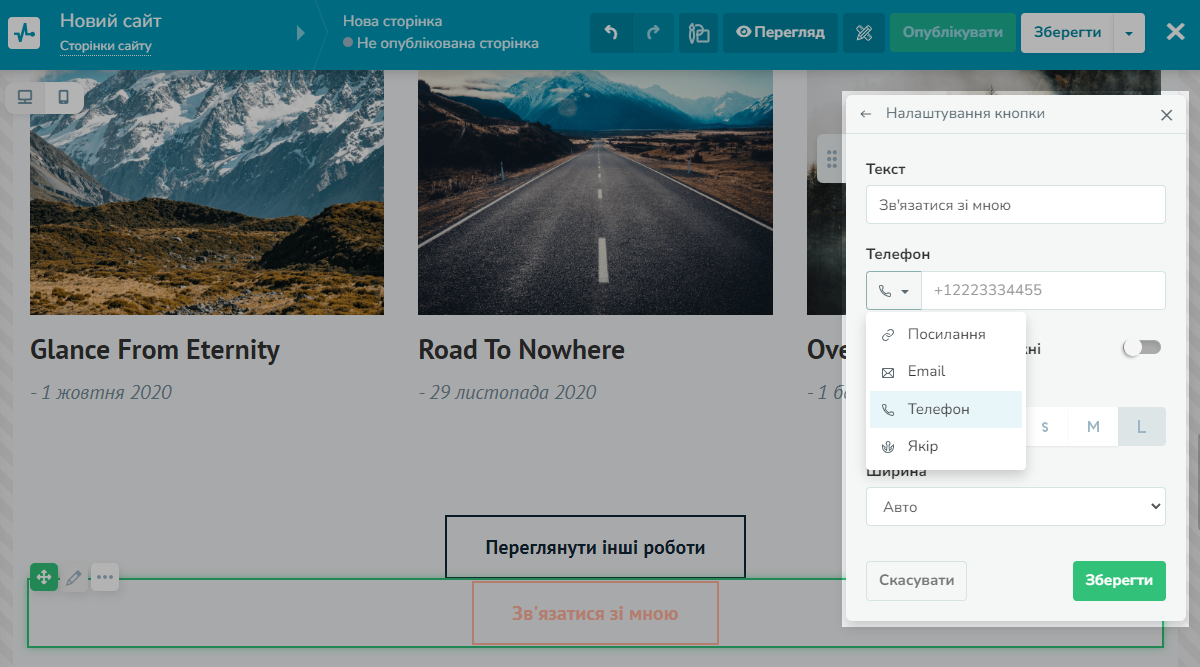This screenshot has height=667, width=1200.
Task: Select size M option
Action: [1093, 427]
